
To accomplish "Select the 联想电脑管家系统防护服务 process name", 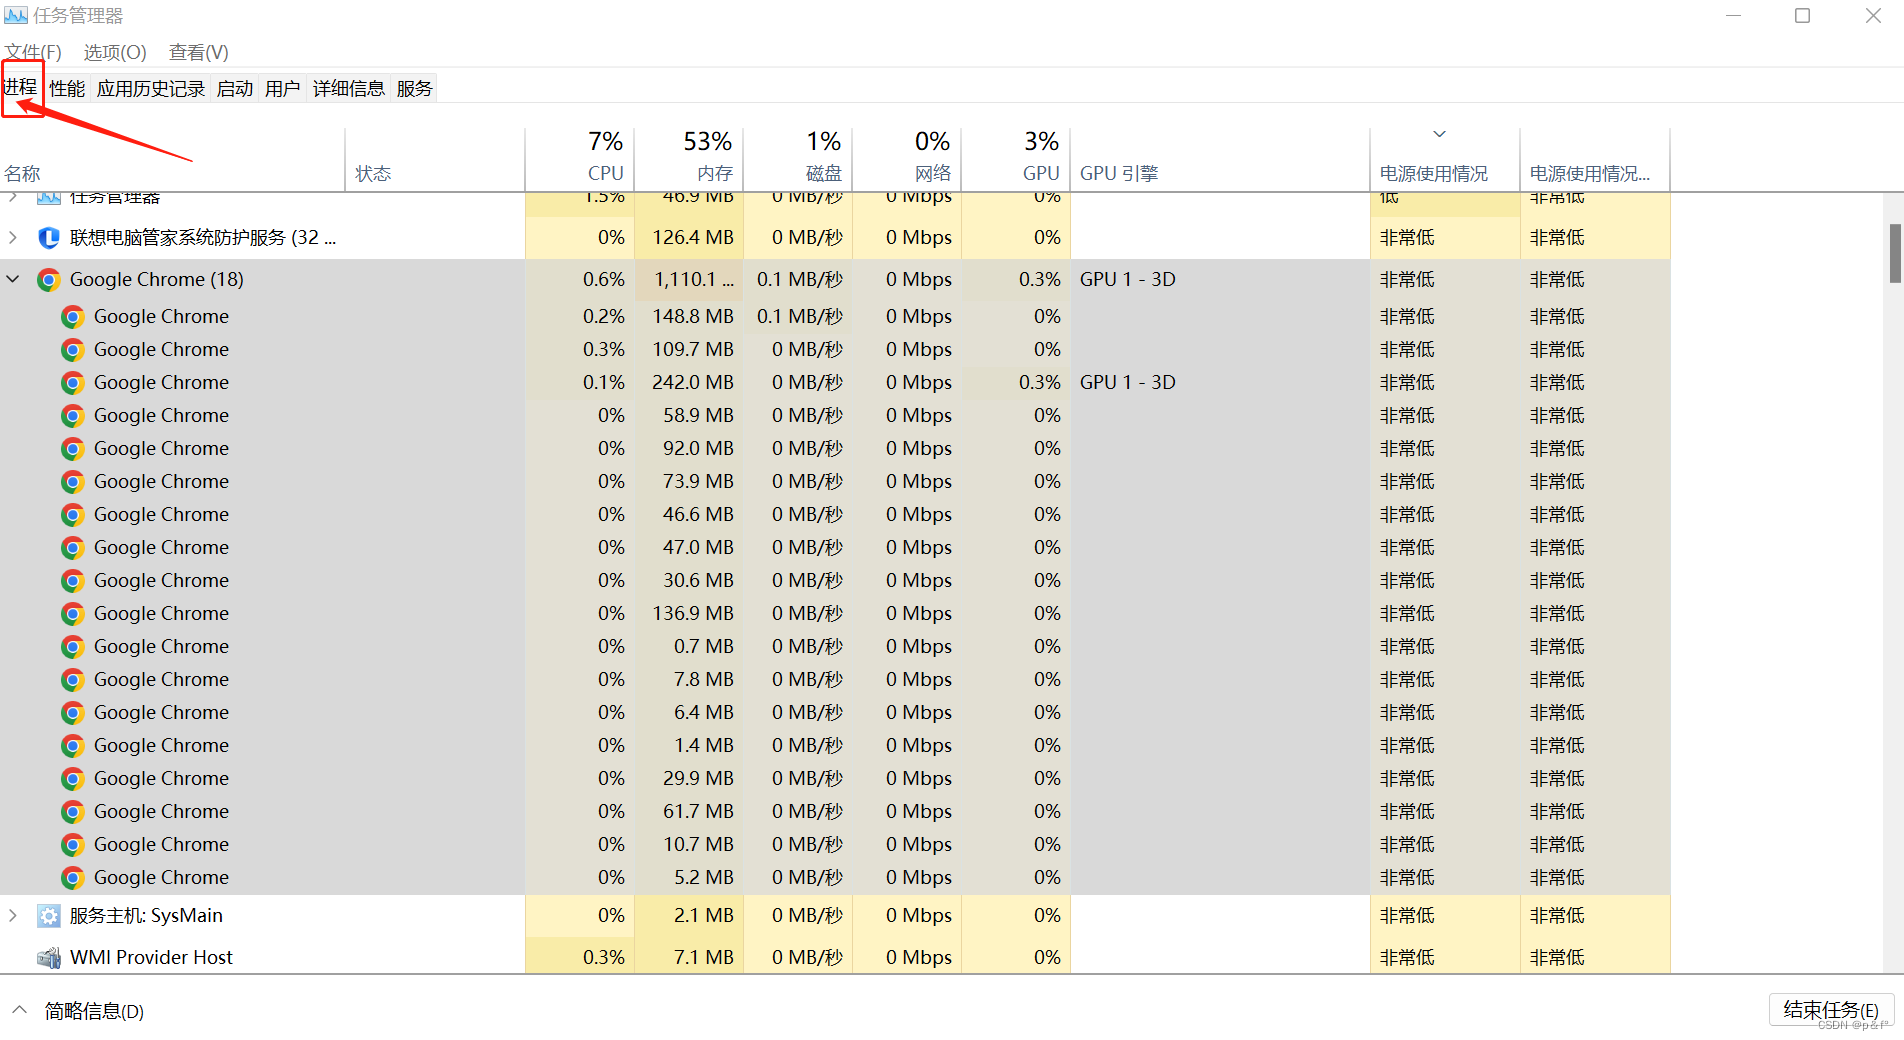I will point(203,238).
